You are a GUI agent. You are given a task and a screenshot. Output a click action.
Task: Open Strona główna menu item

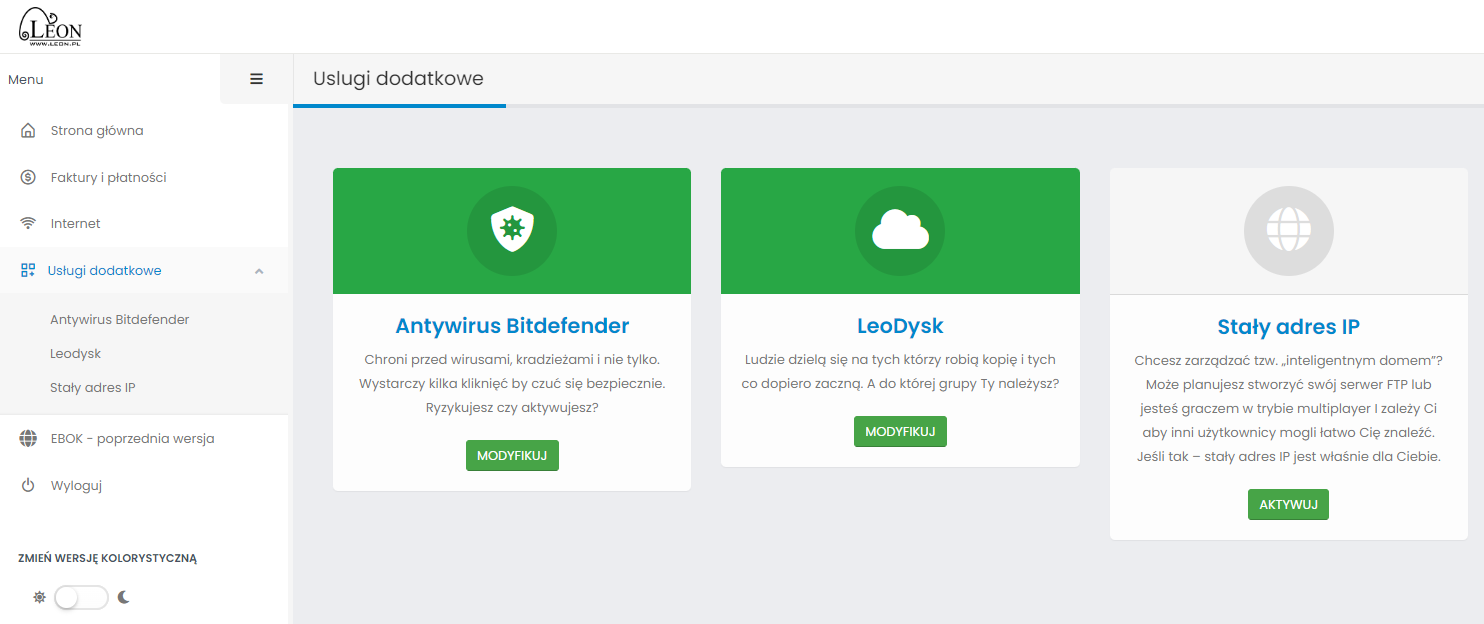pos(144,130)
